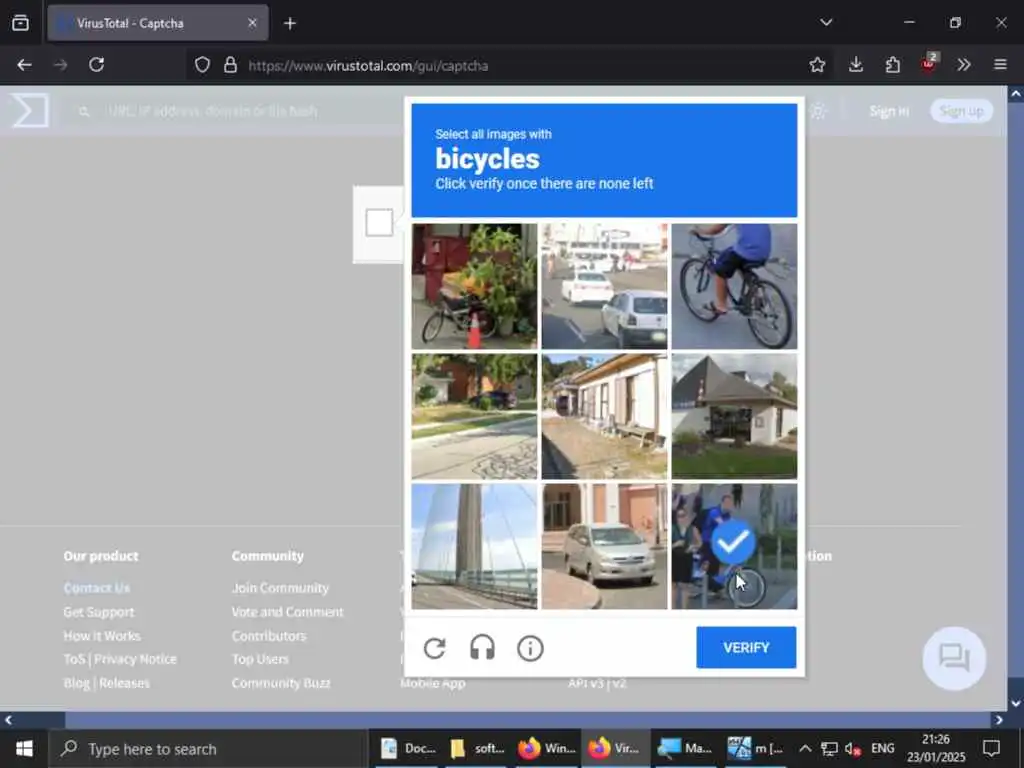
Task: Open uBlock Origin extension icon
Action: coord(929,63)
